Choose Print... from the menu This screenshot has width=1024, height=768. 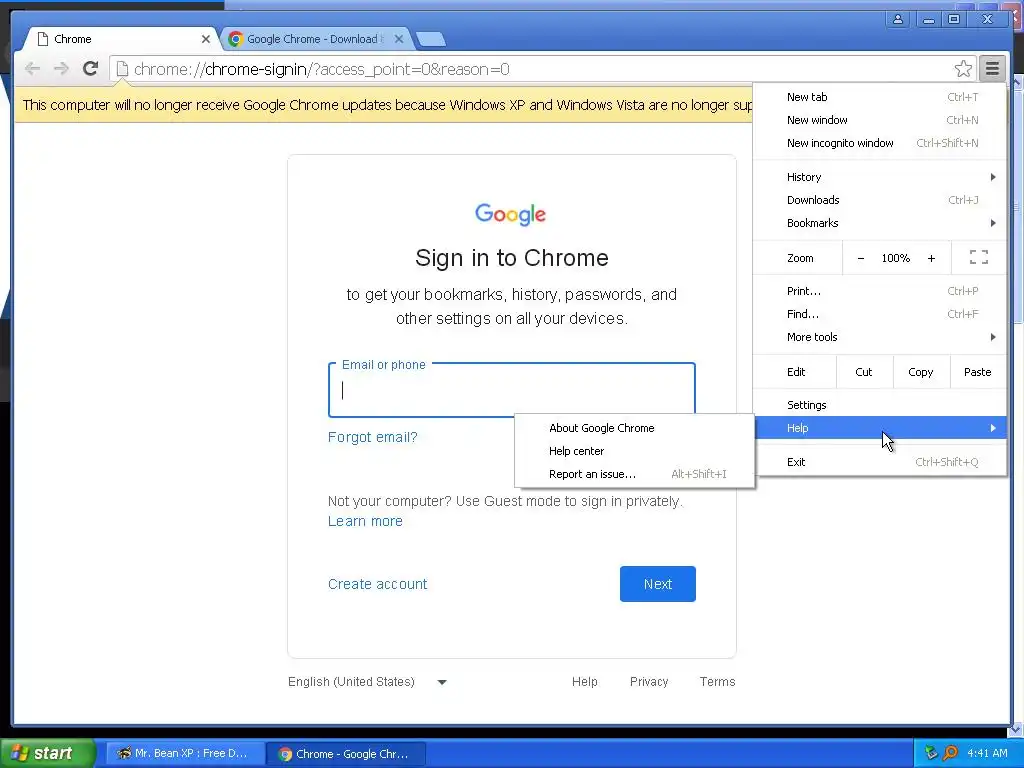click(882, 291)
